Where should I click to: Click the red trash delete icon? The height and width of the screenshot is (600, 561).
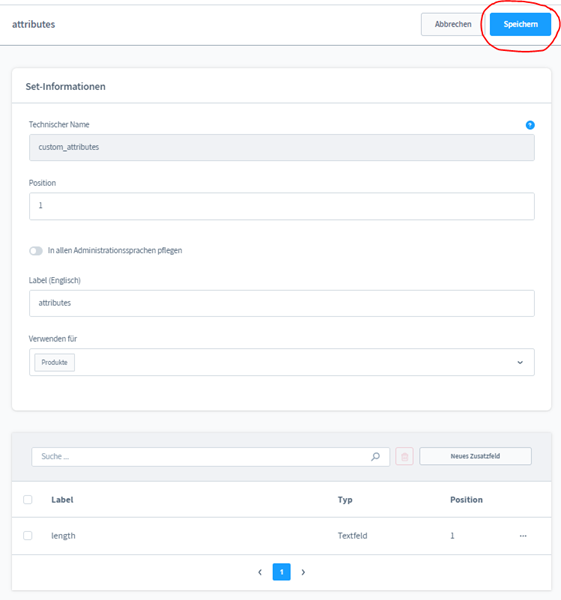point(404,457)
